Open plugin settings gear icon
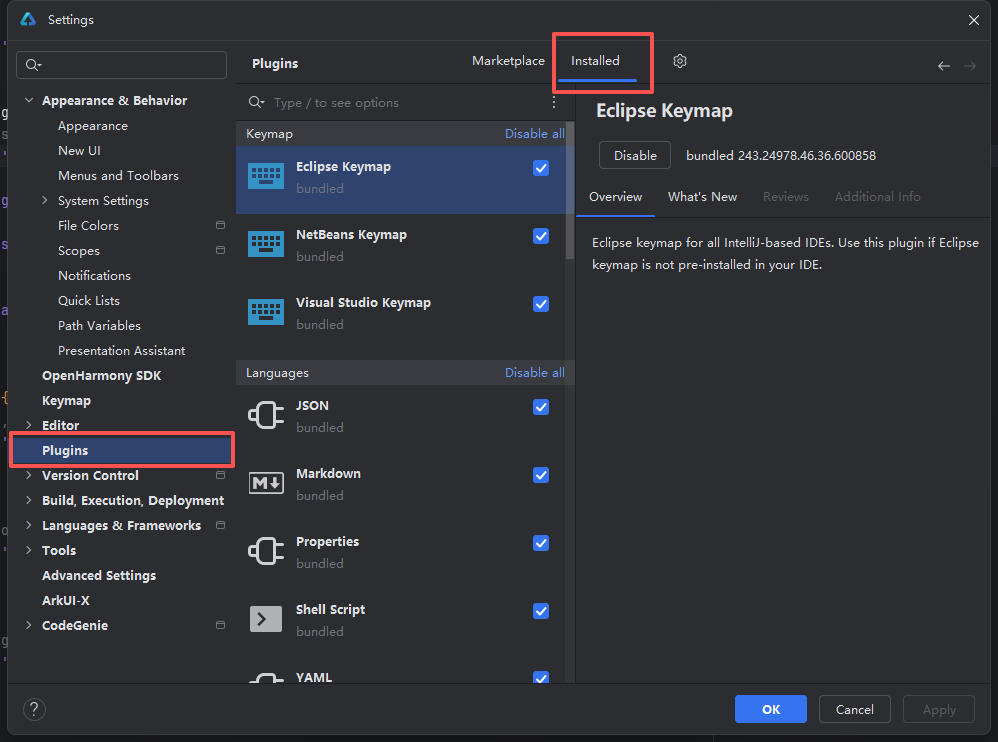This screenshot has width=998, height=742. pyautogui.click(x=680, y=61)
